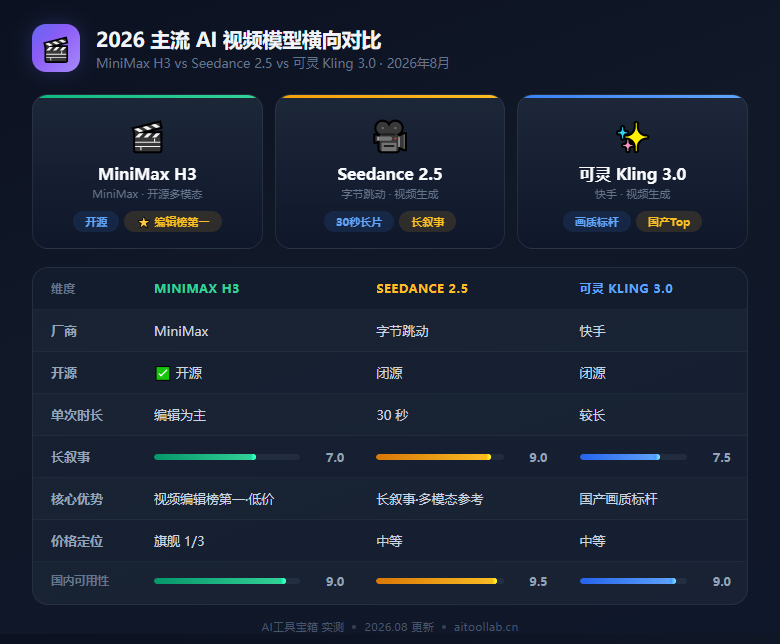Select the 开源 tag on MiniMax H3 card
This screenshot has width=780, height=644.
click(96, 222)
